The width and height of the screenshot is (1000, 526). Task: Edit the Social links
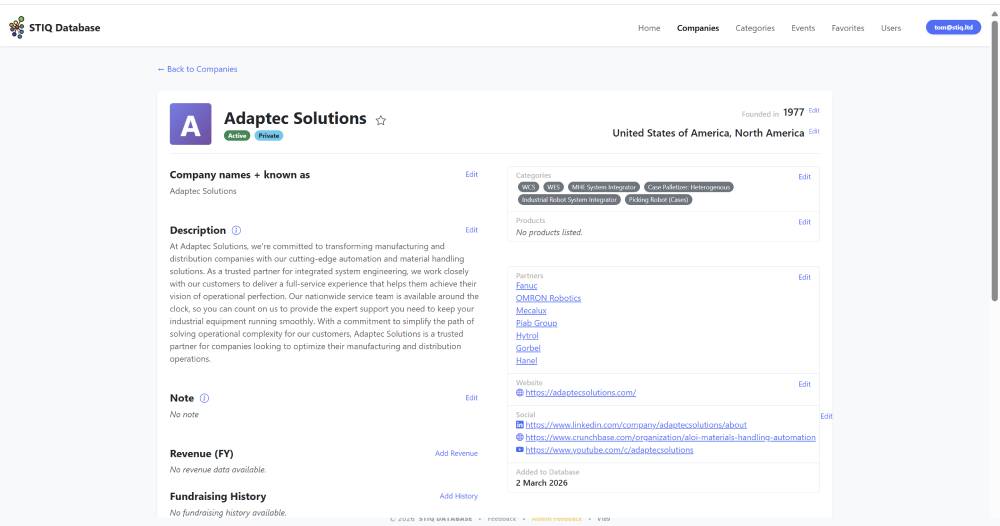(x=826, y=416)
